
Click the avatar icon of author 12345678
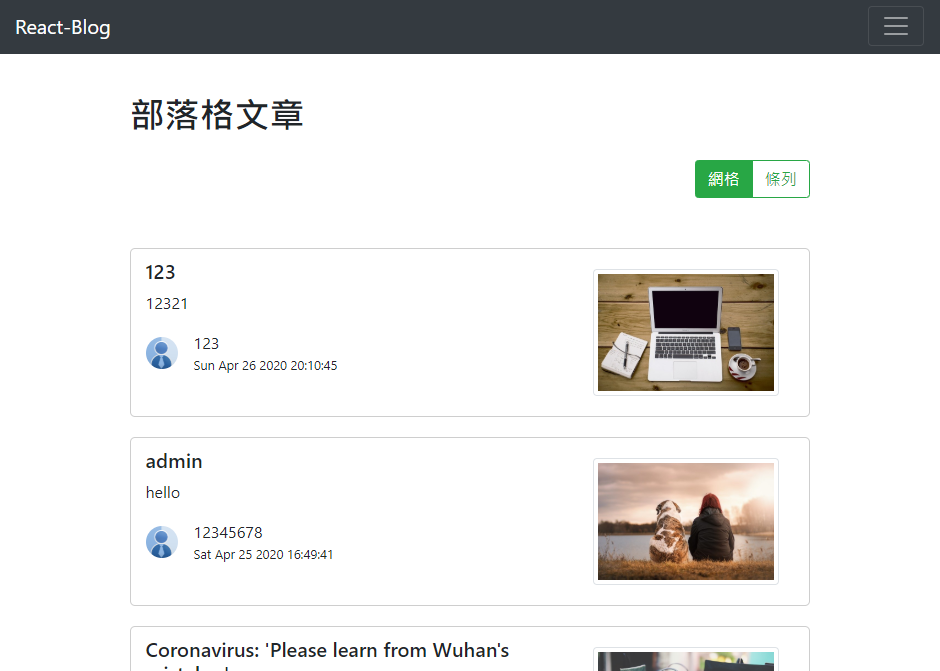pos(161,542)
